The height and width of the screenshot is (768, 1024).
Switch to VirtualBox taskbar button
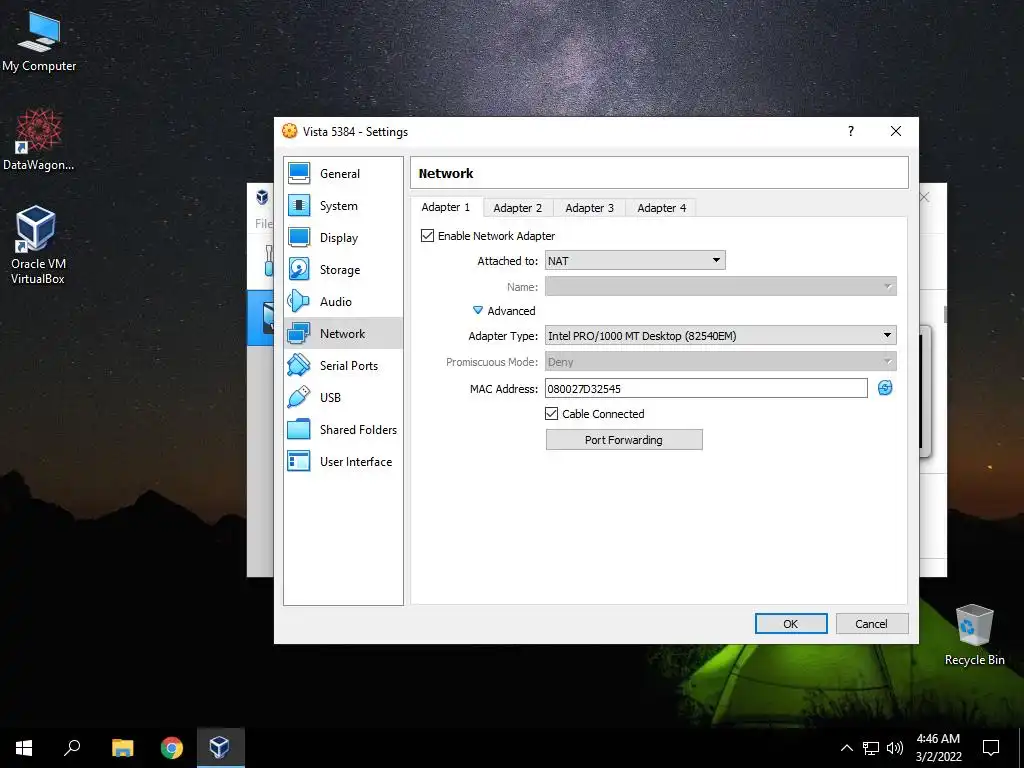[221, 748]
